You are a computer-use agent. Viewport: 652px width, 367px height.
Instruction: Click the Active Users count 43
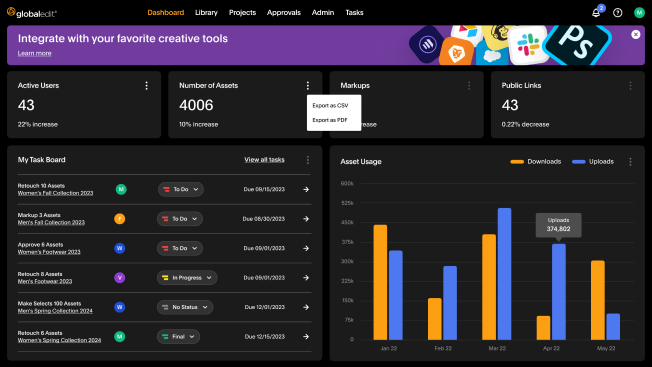pyautogui.click(x=26, y=105)
